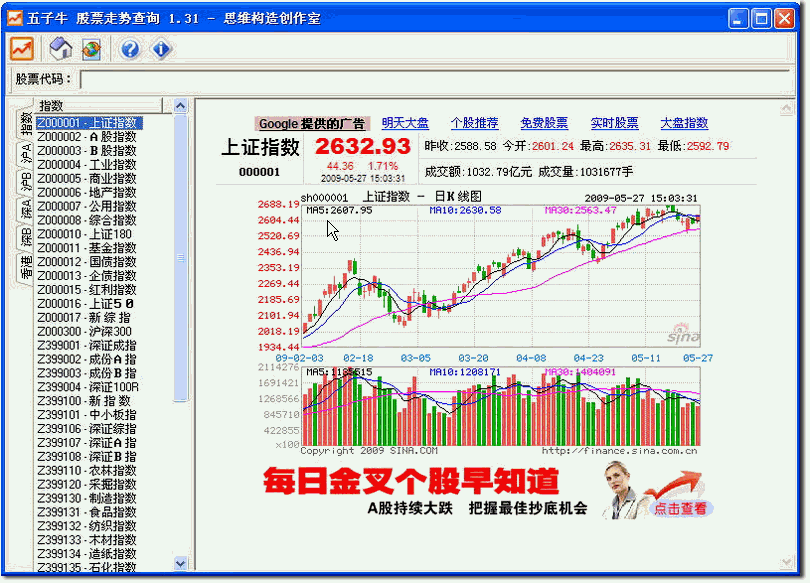Click browser pane scroll up arrow
Image resolution: width=810 pixels, height=583 pixels.
click(786, 108)
